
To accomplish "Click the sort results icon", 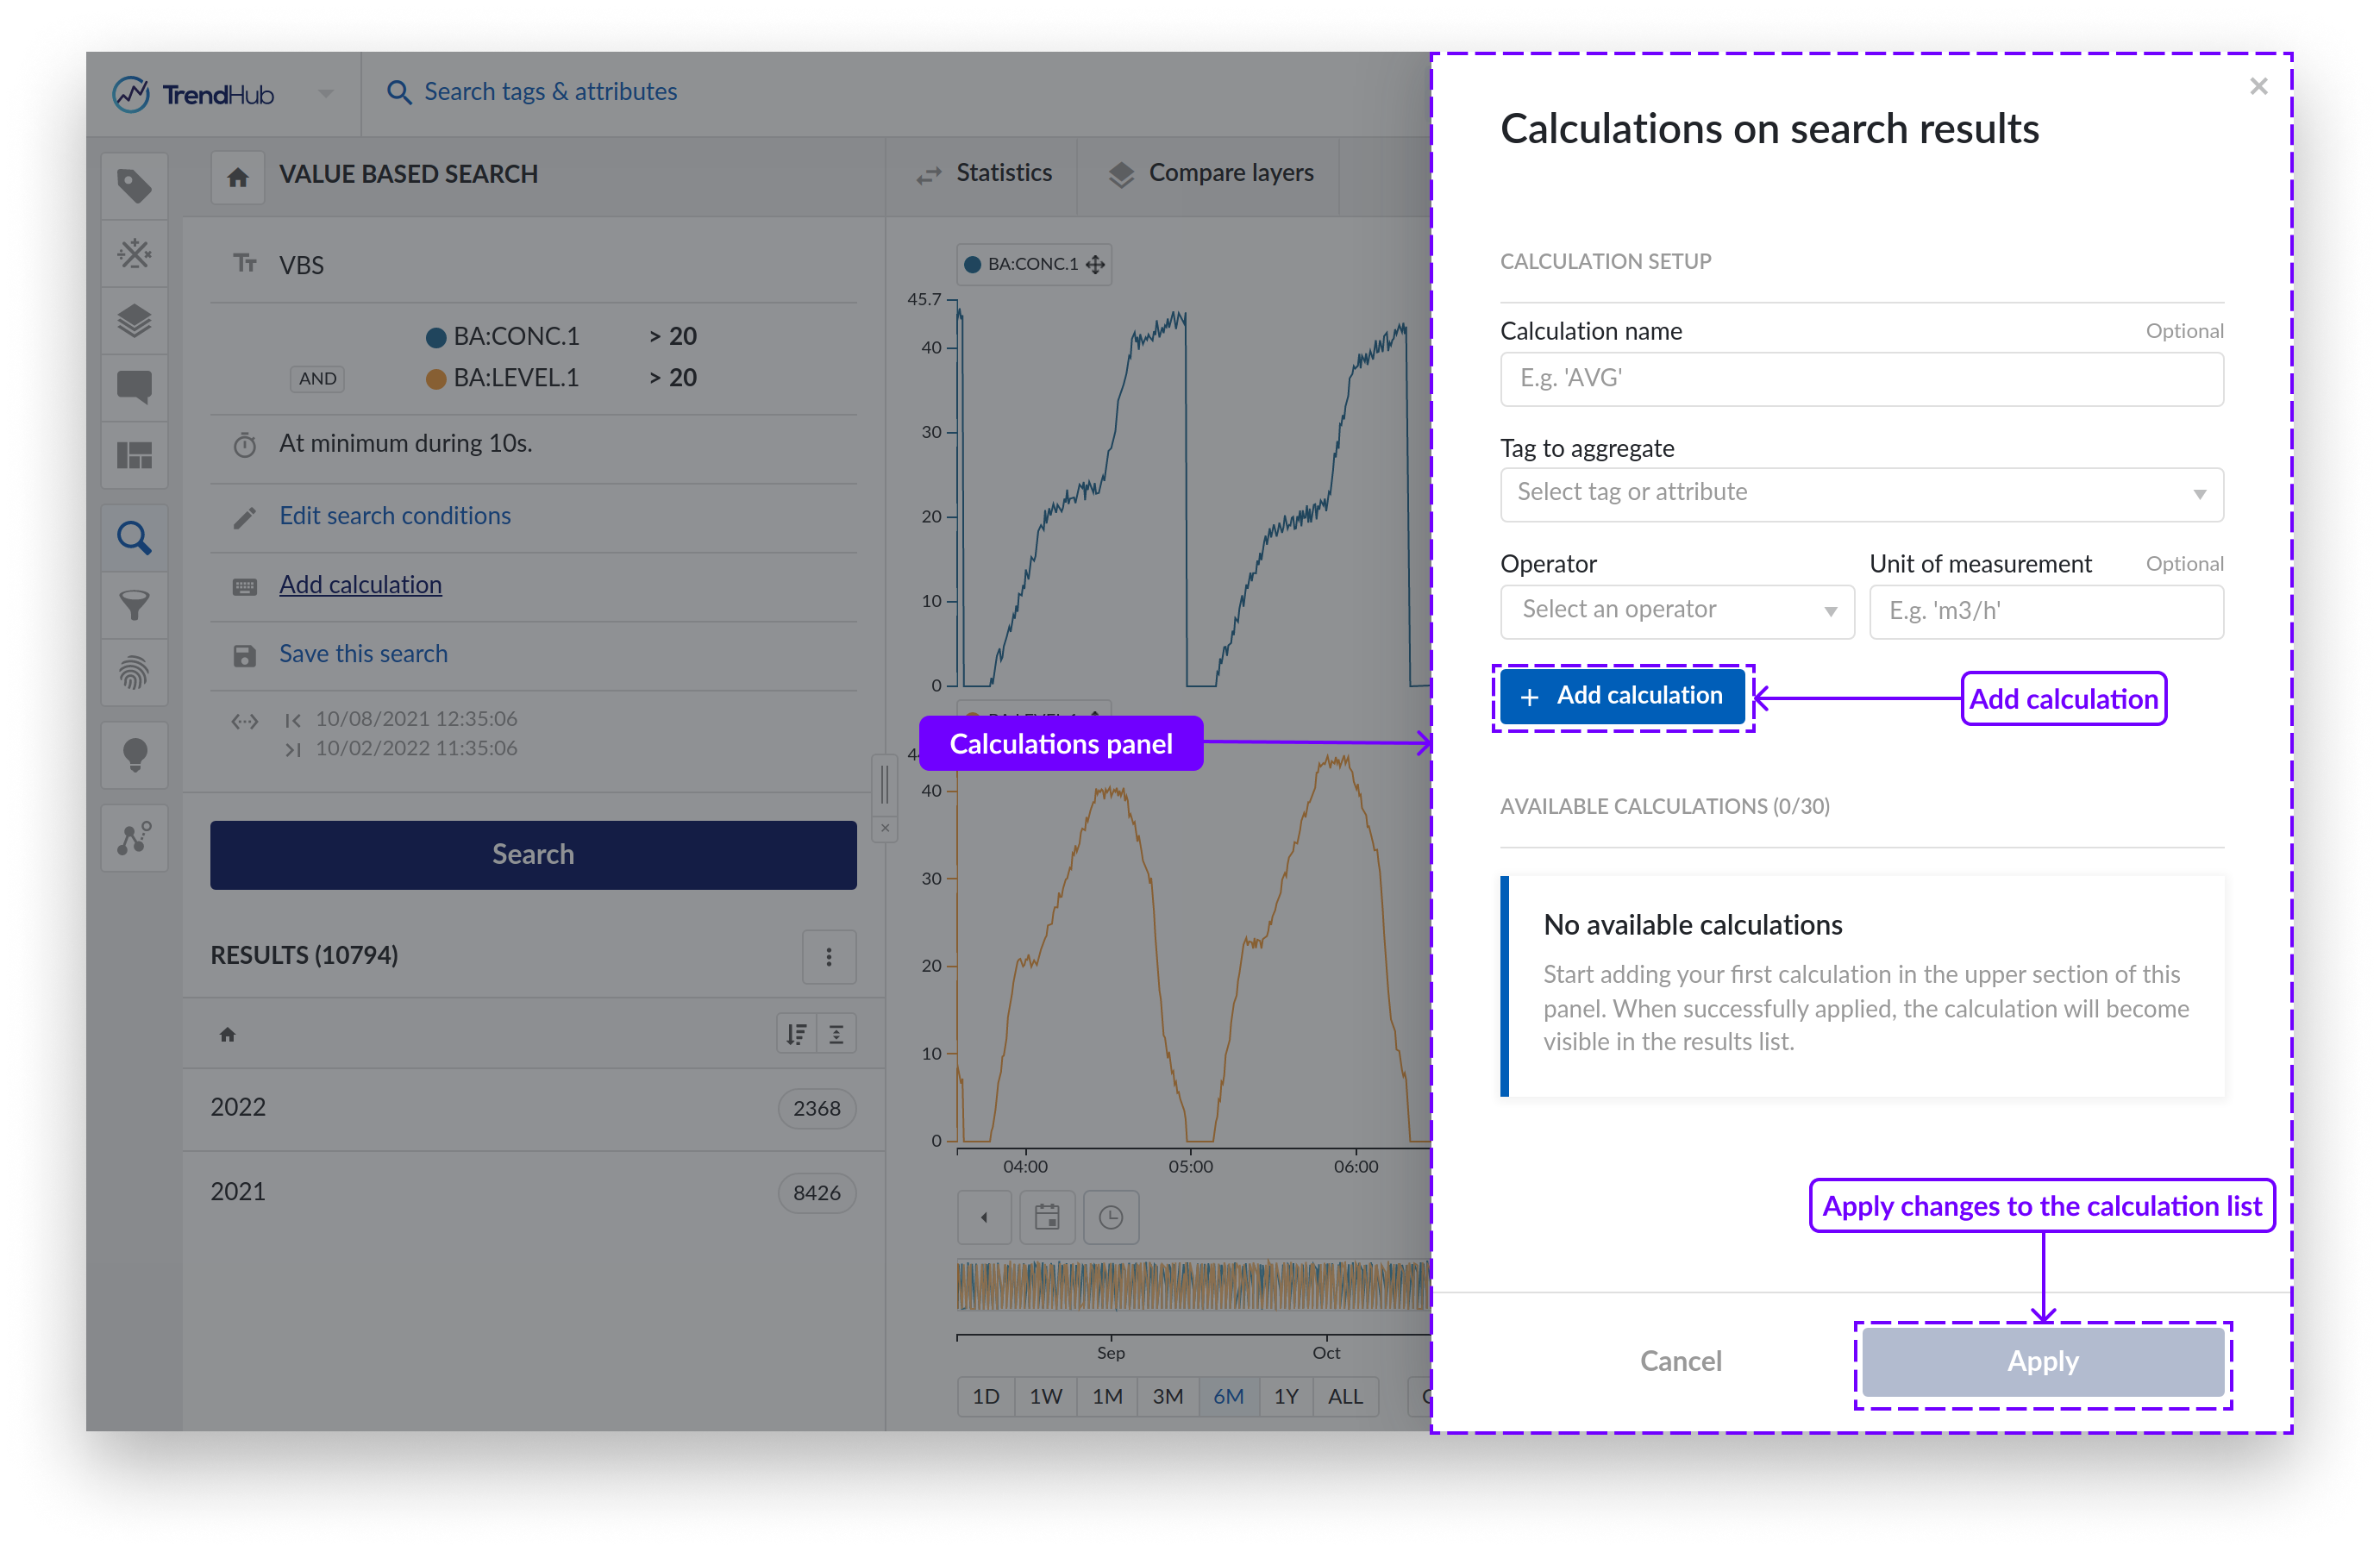I will point(796,1034).
